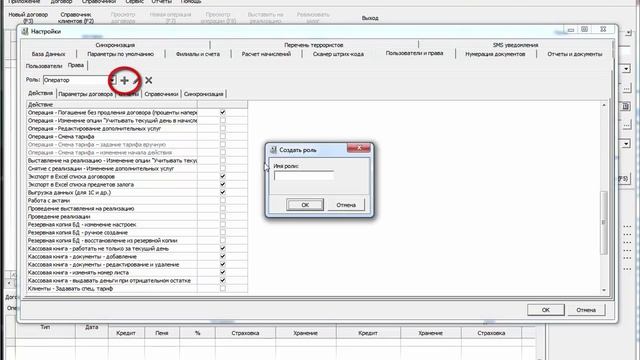
Task: Click the Дата column header in main window
Action: pyautogui.click(x=92, y=327)
